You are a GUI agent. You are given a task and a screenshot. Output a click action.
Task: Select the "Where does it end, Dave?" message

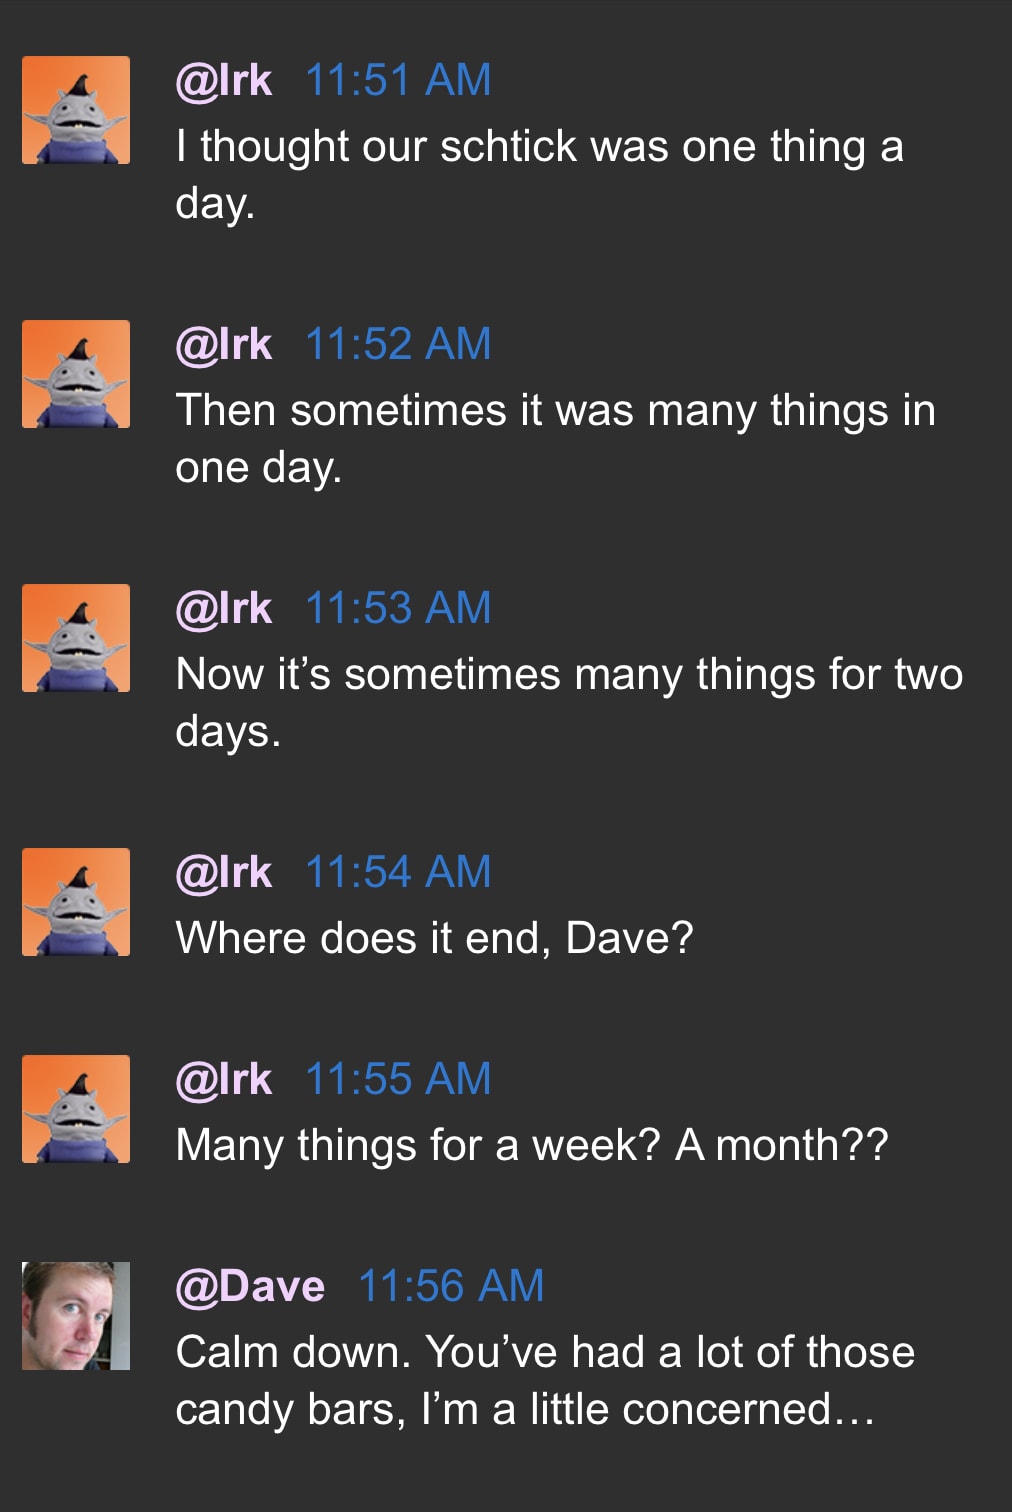point(434,939)
